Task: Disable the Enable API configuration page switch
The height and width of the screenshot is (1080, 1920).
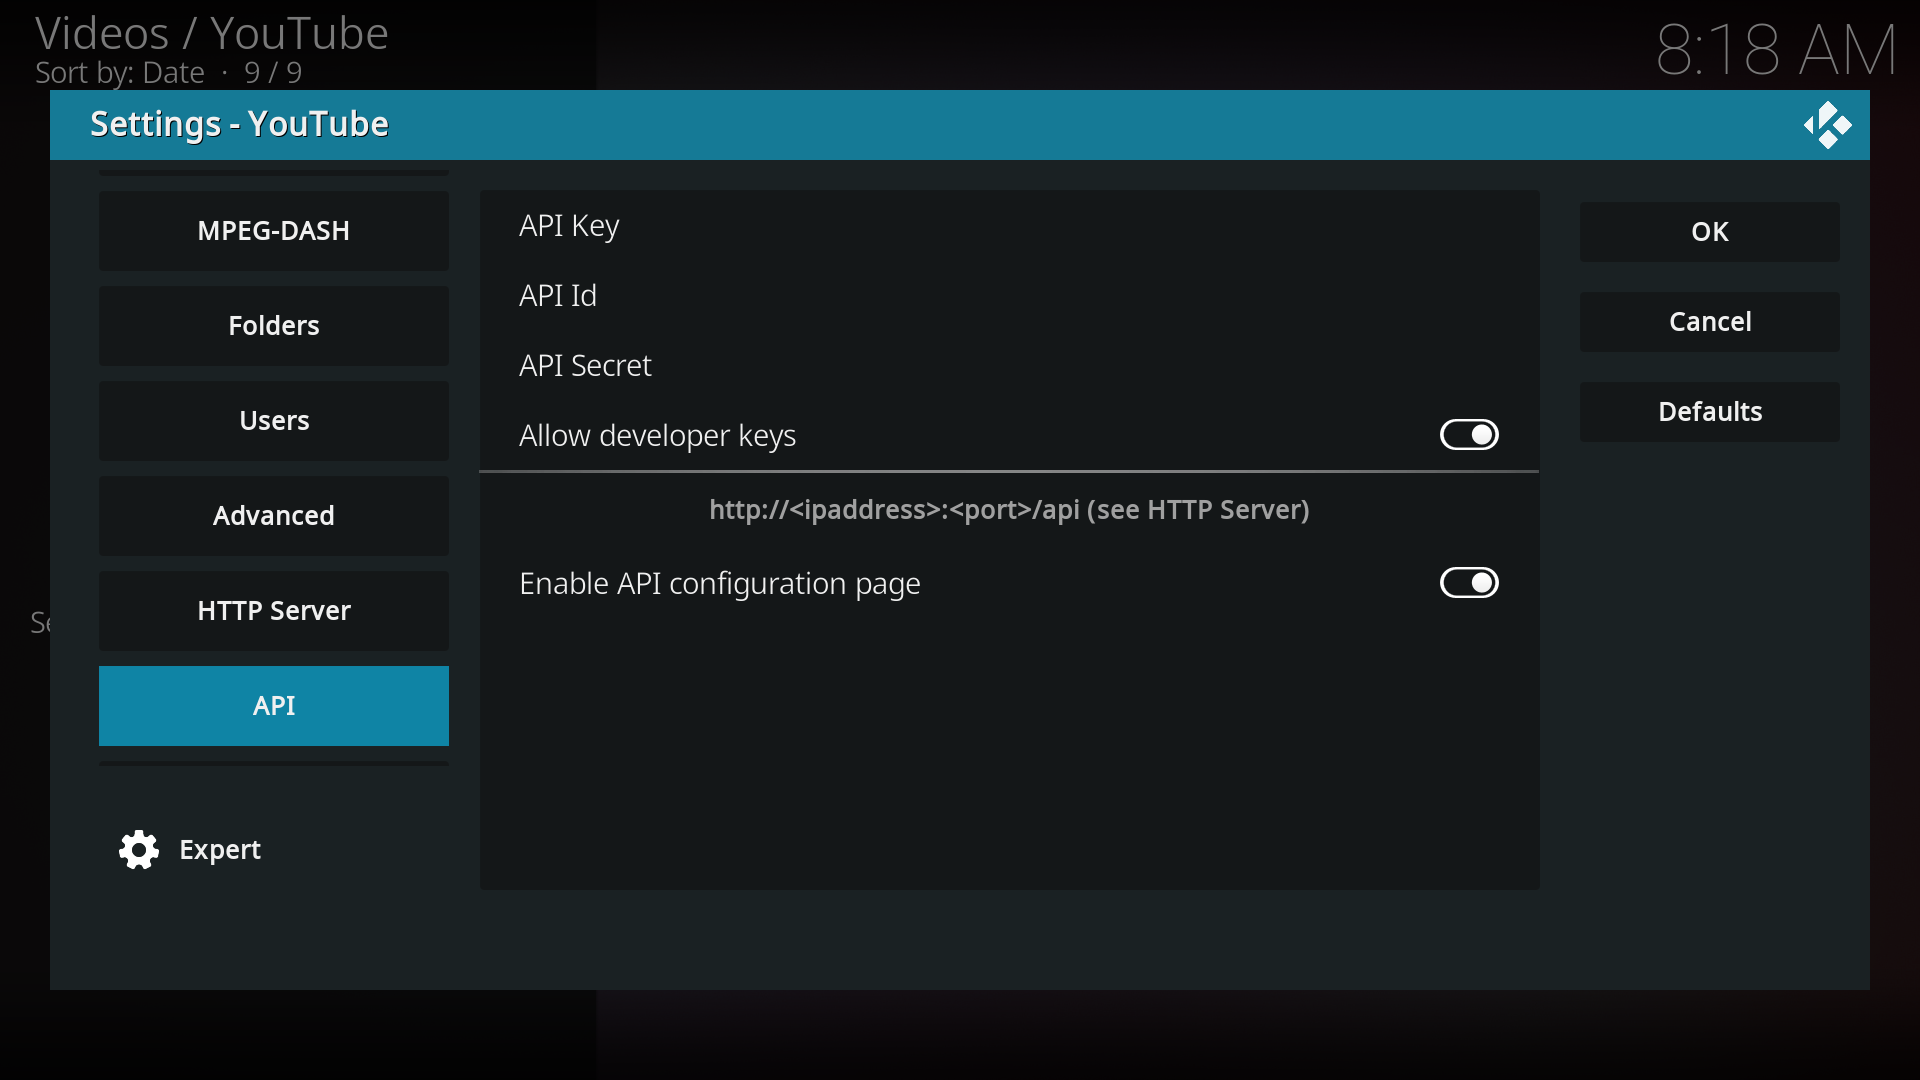Action: click(1468, 582)
